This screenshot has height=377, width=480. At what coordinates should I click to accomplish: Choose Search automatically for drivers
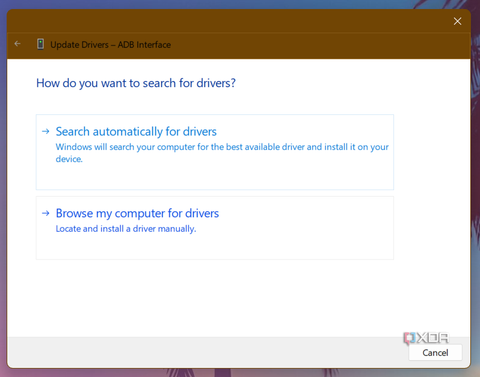point(215,152)
